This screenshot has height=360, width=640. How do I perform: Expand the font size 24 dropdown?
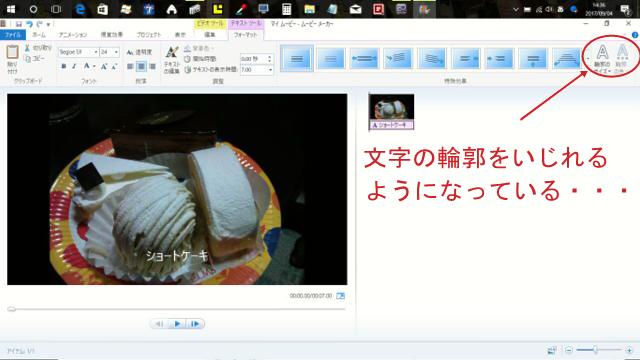116,52
